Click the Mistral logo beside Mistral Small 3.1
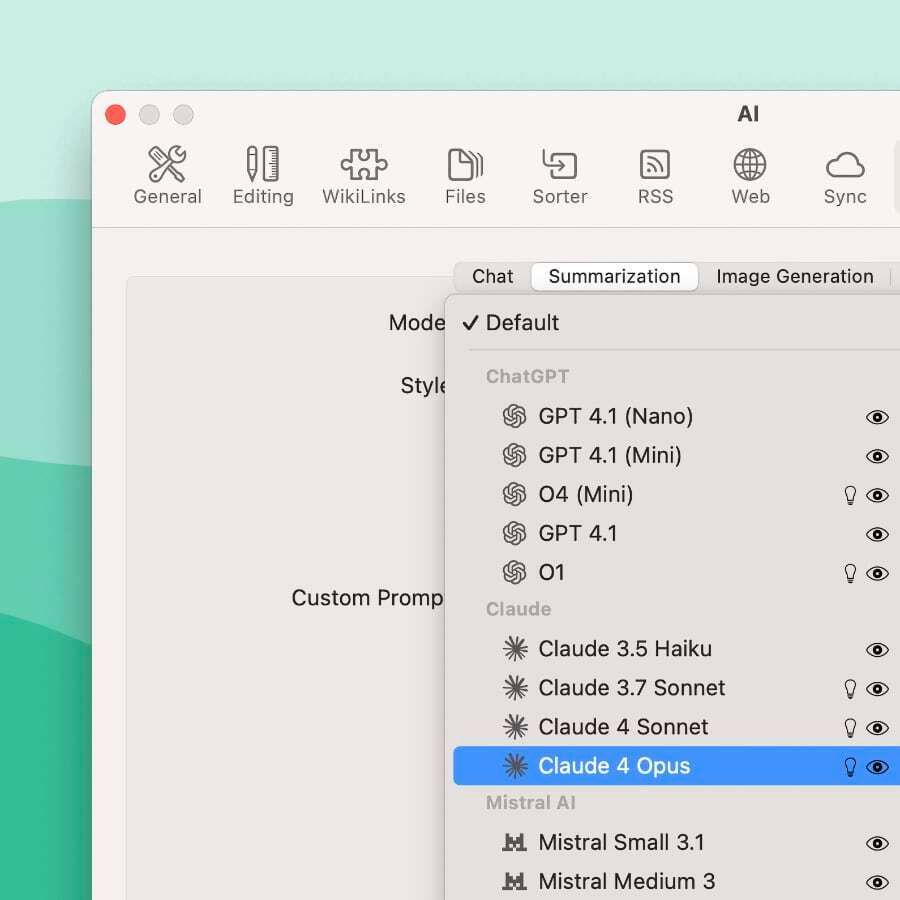 click(514, 842)
